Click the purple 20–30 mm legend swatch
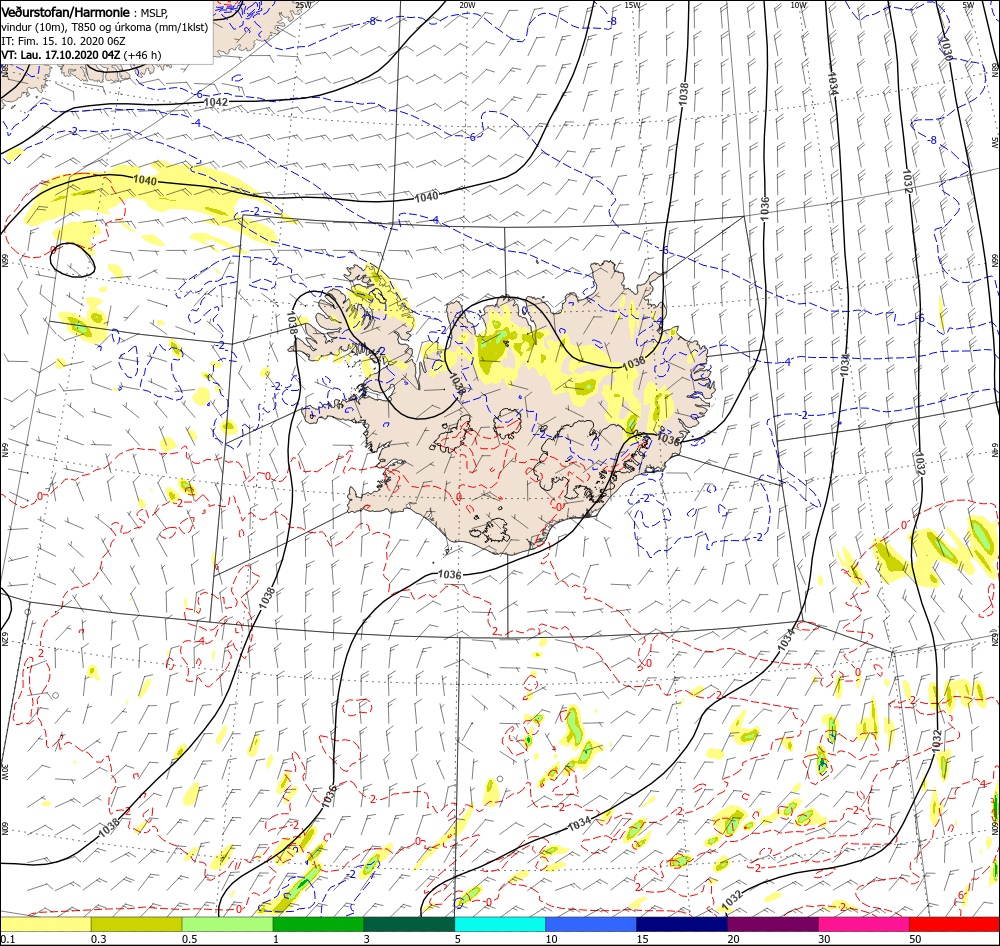Viewport: 1000px width, 946px height. (772, 924)
